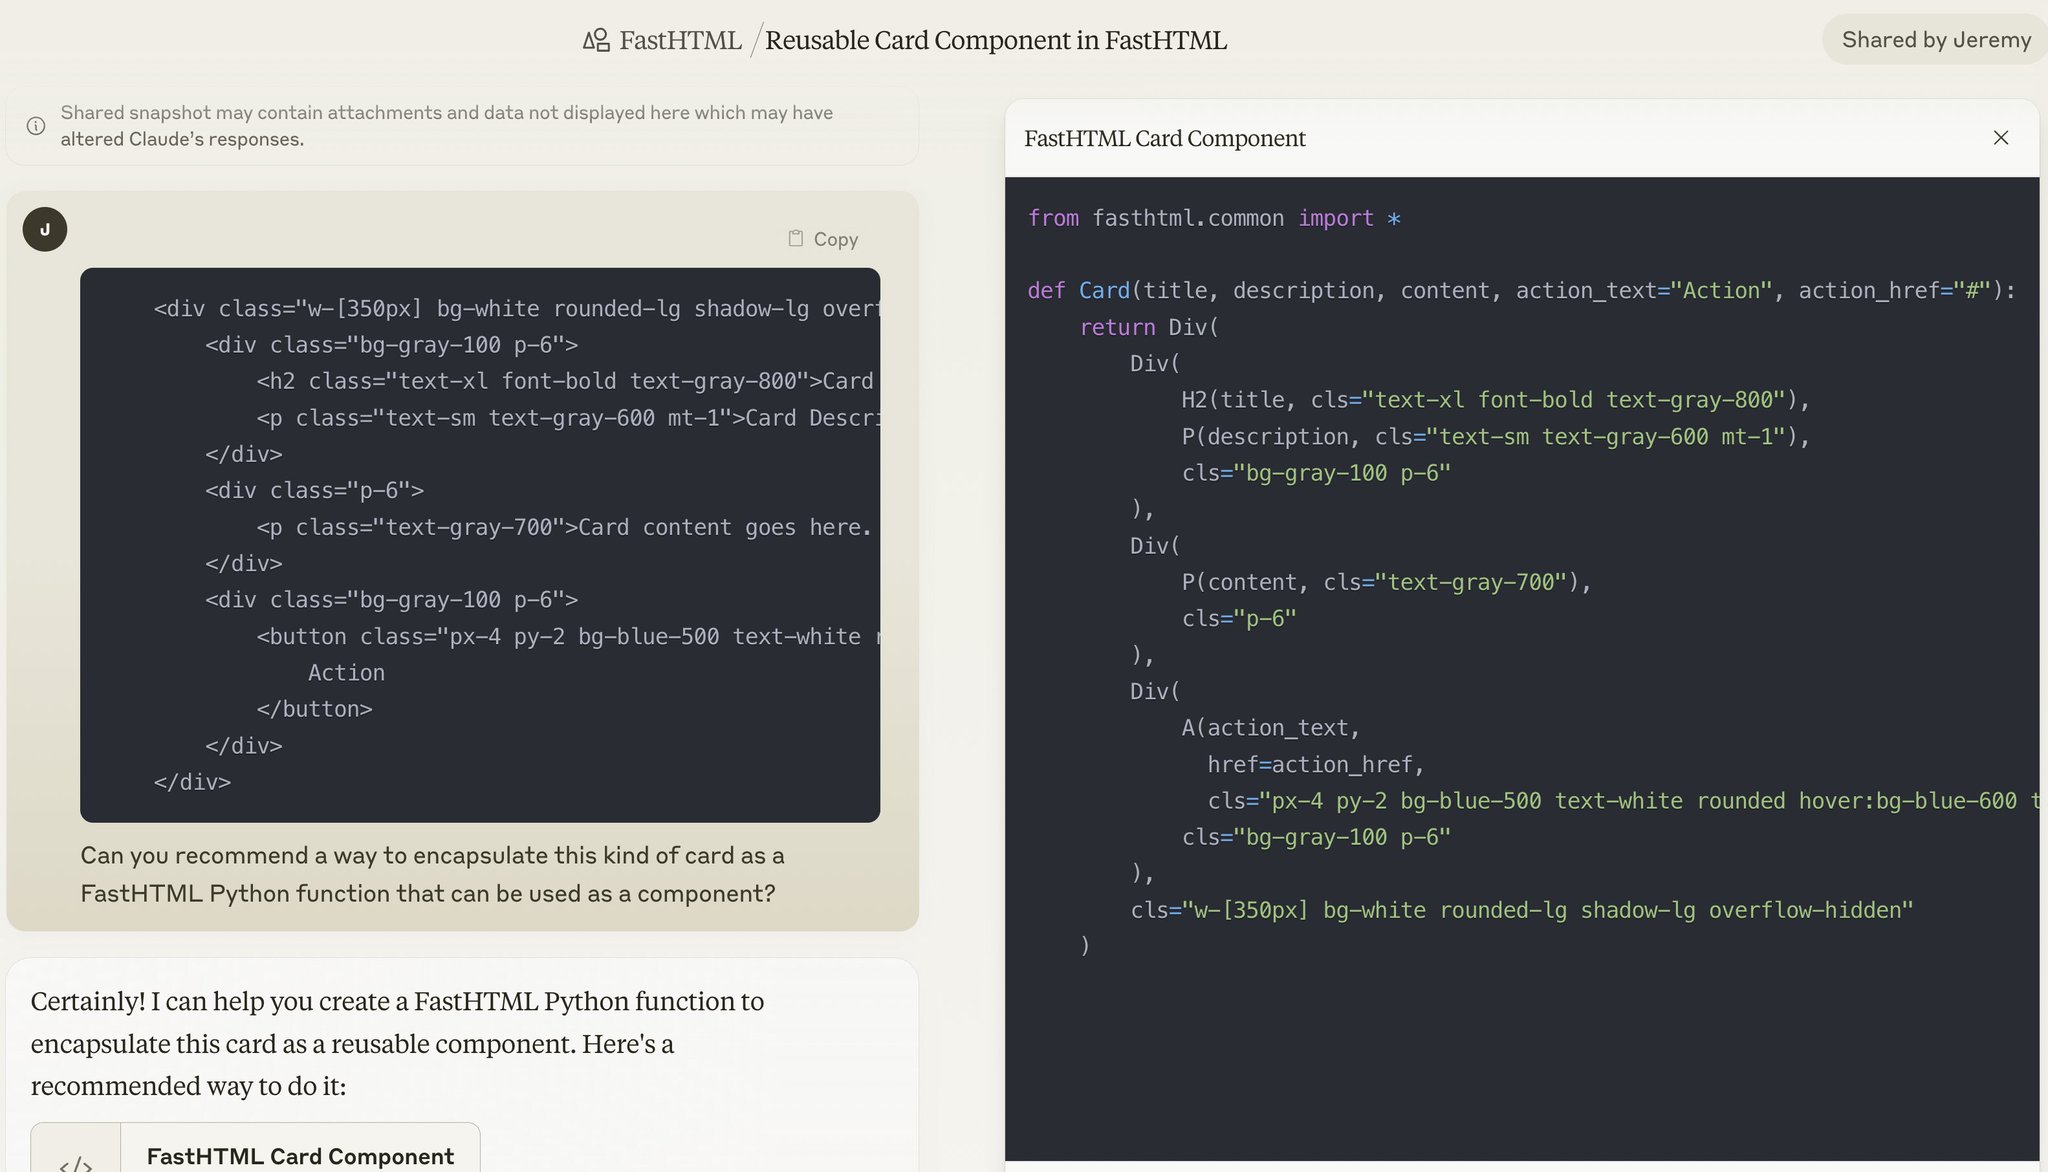Click Claude's reply starting with 'Certainly!'

pos(397,1043)
